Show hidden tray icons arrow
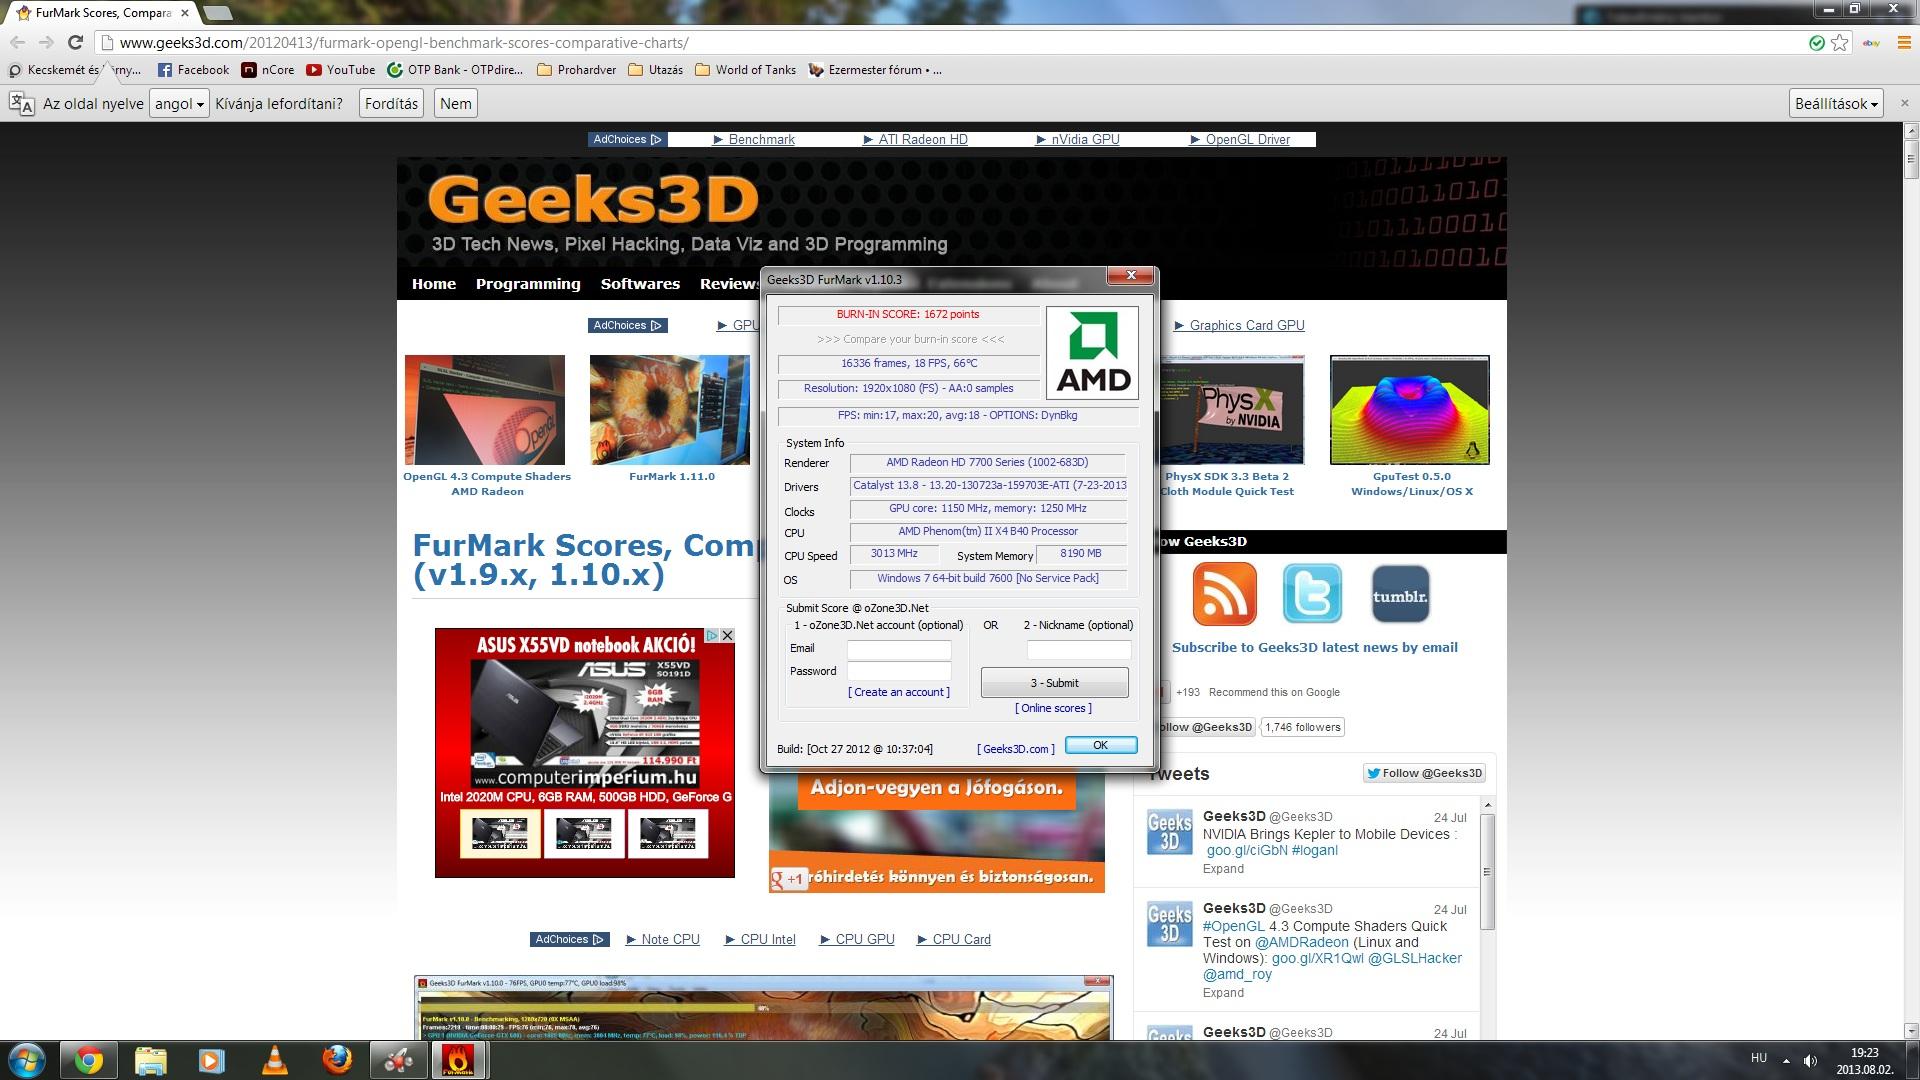The height and width of the screenshot is (1080, 1920). tap(1786, 1060)
